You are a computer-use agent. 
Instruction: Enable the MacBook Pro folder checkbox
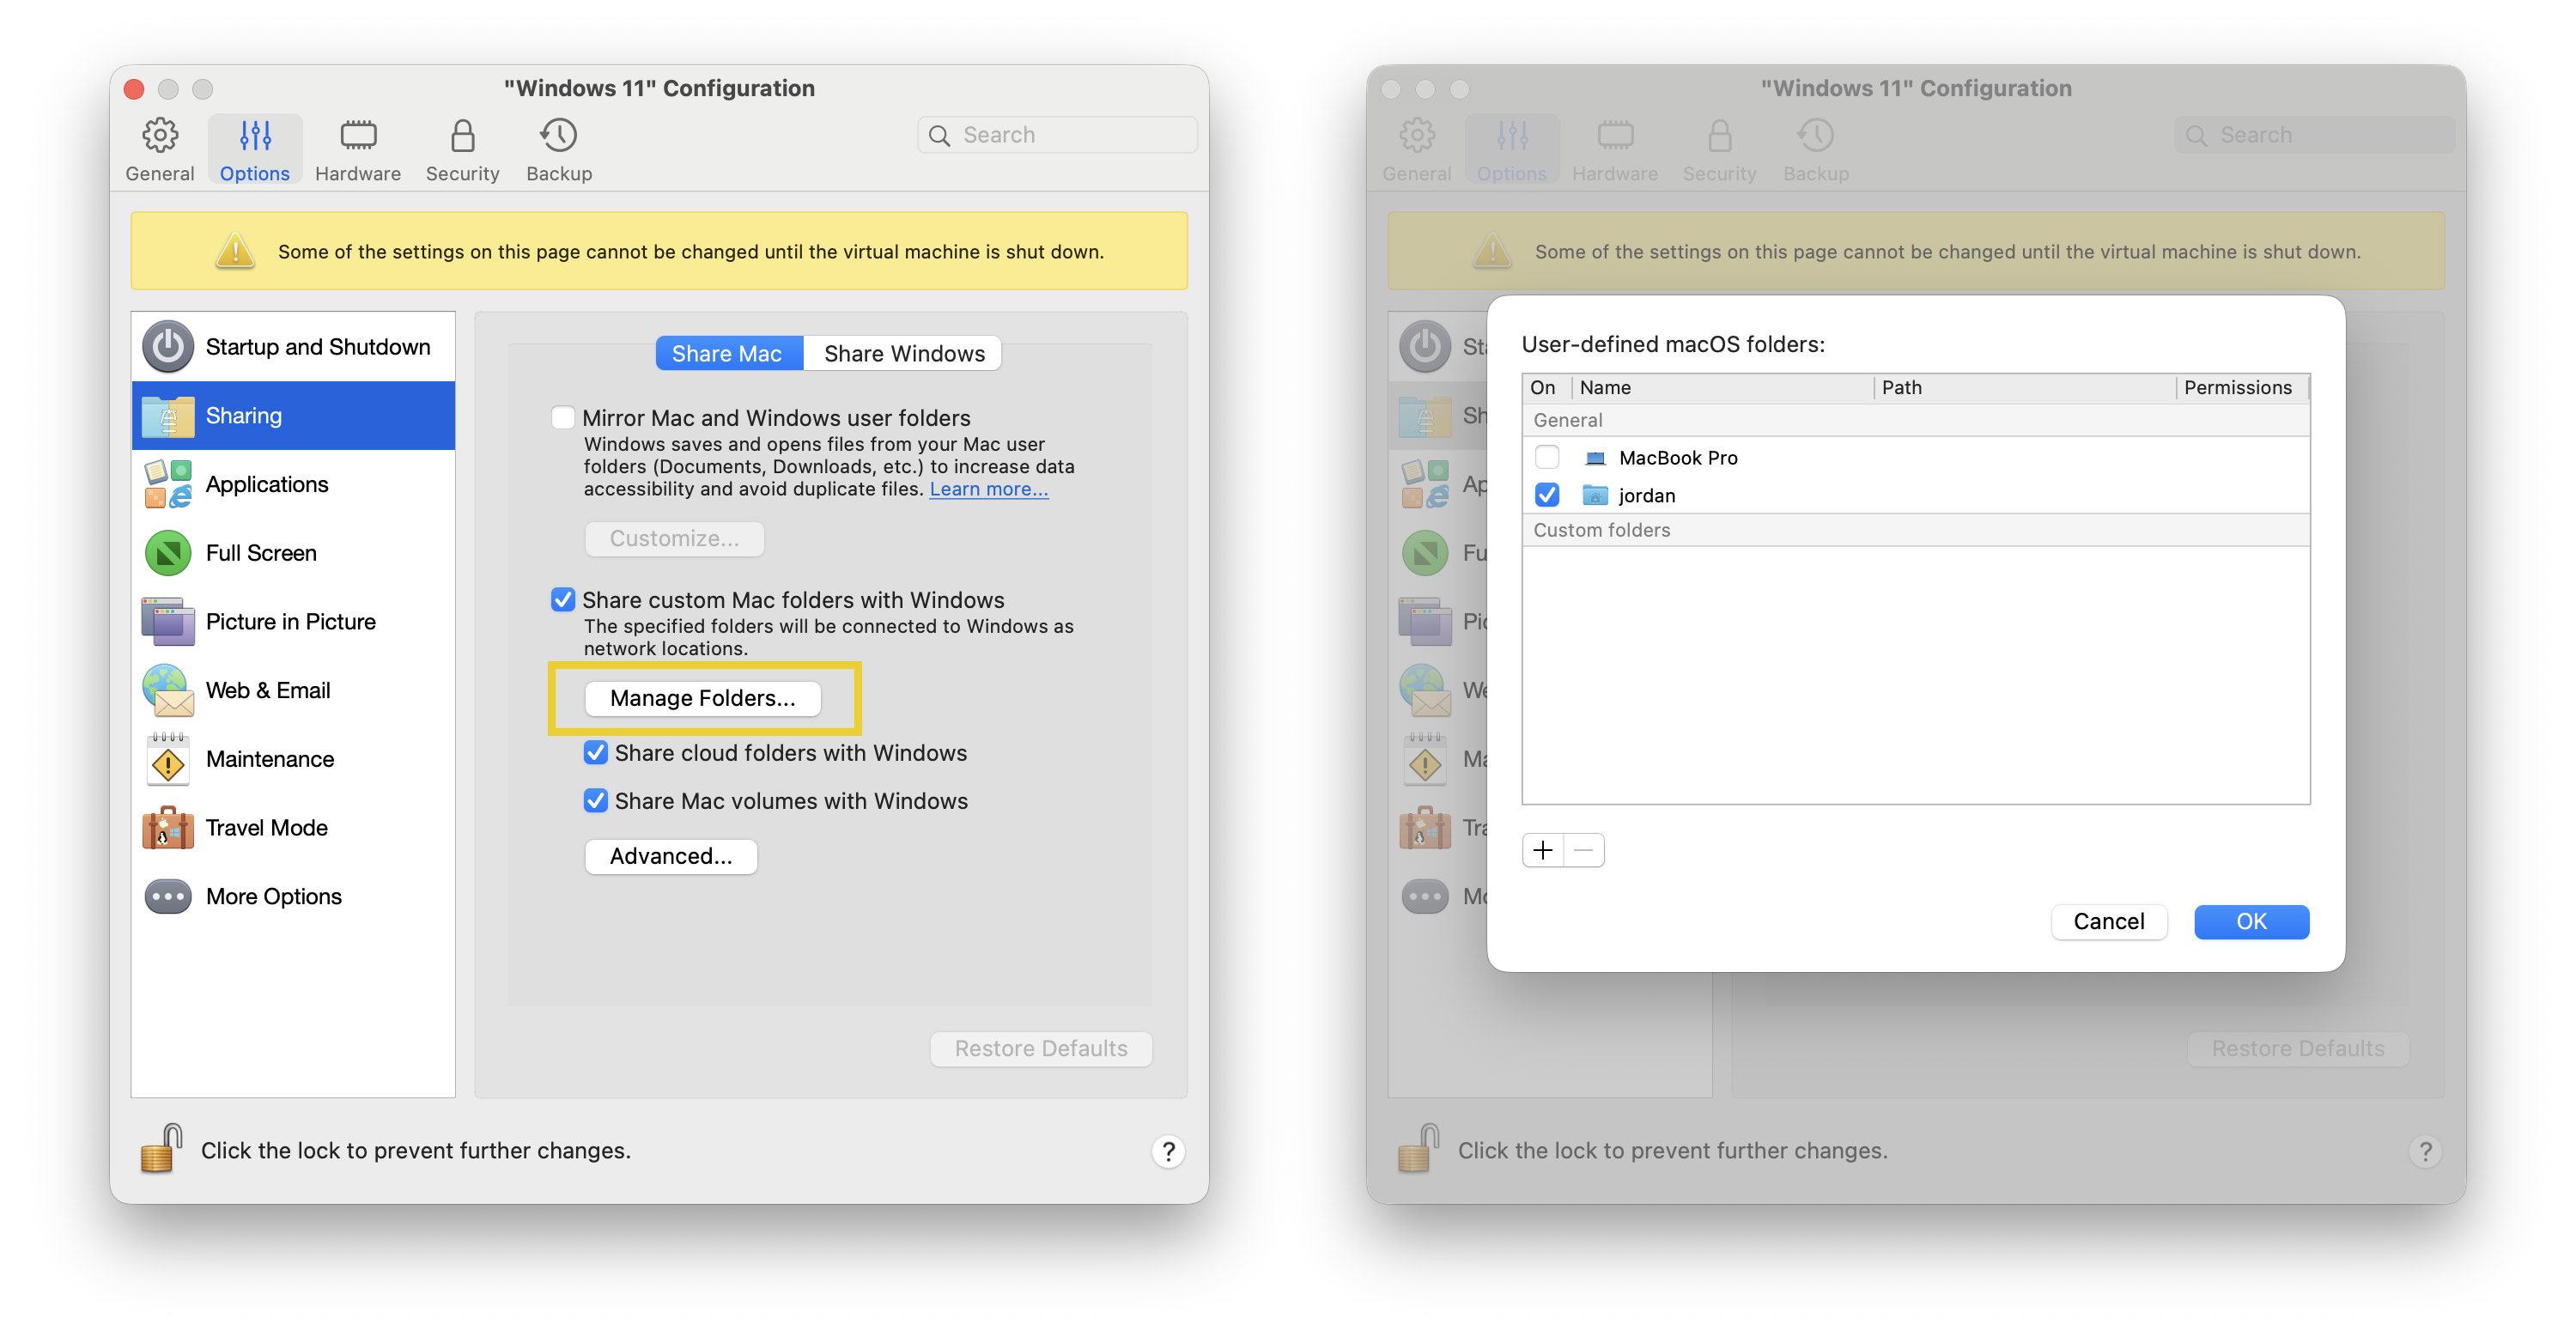click(1547, 457)
